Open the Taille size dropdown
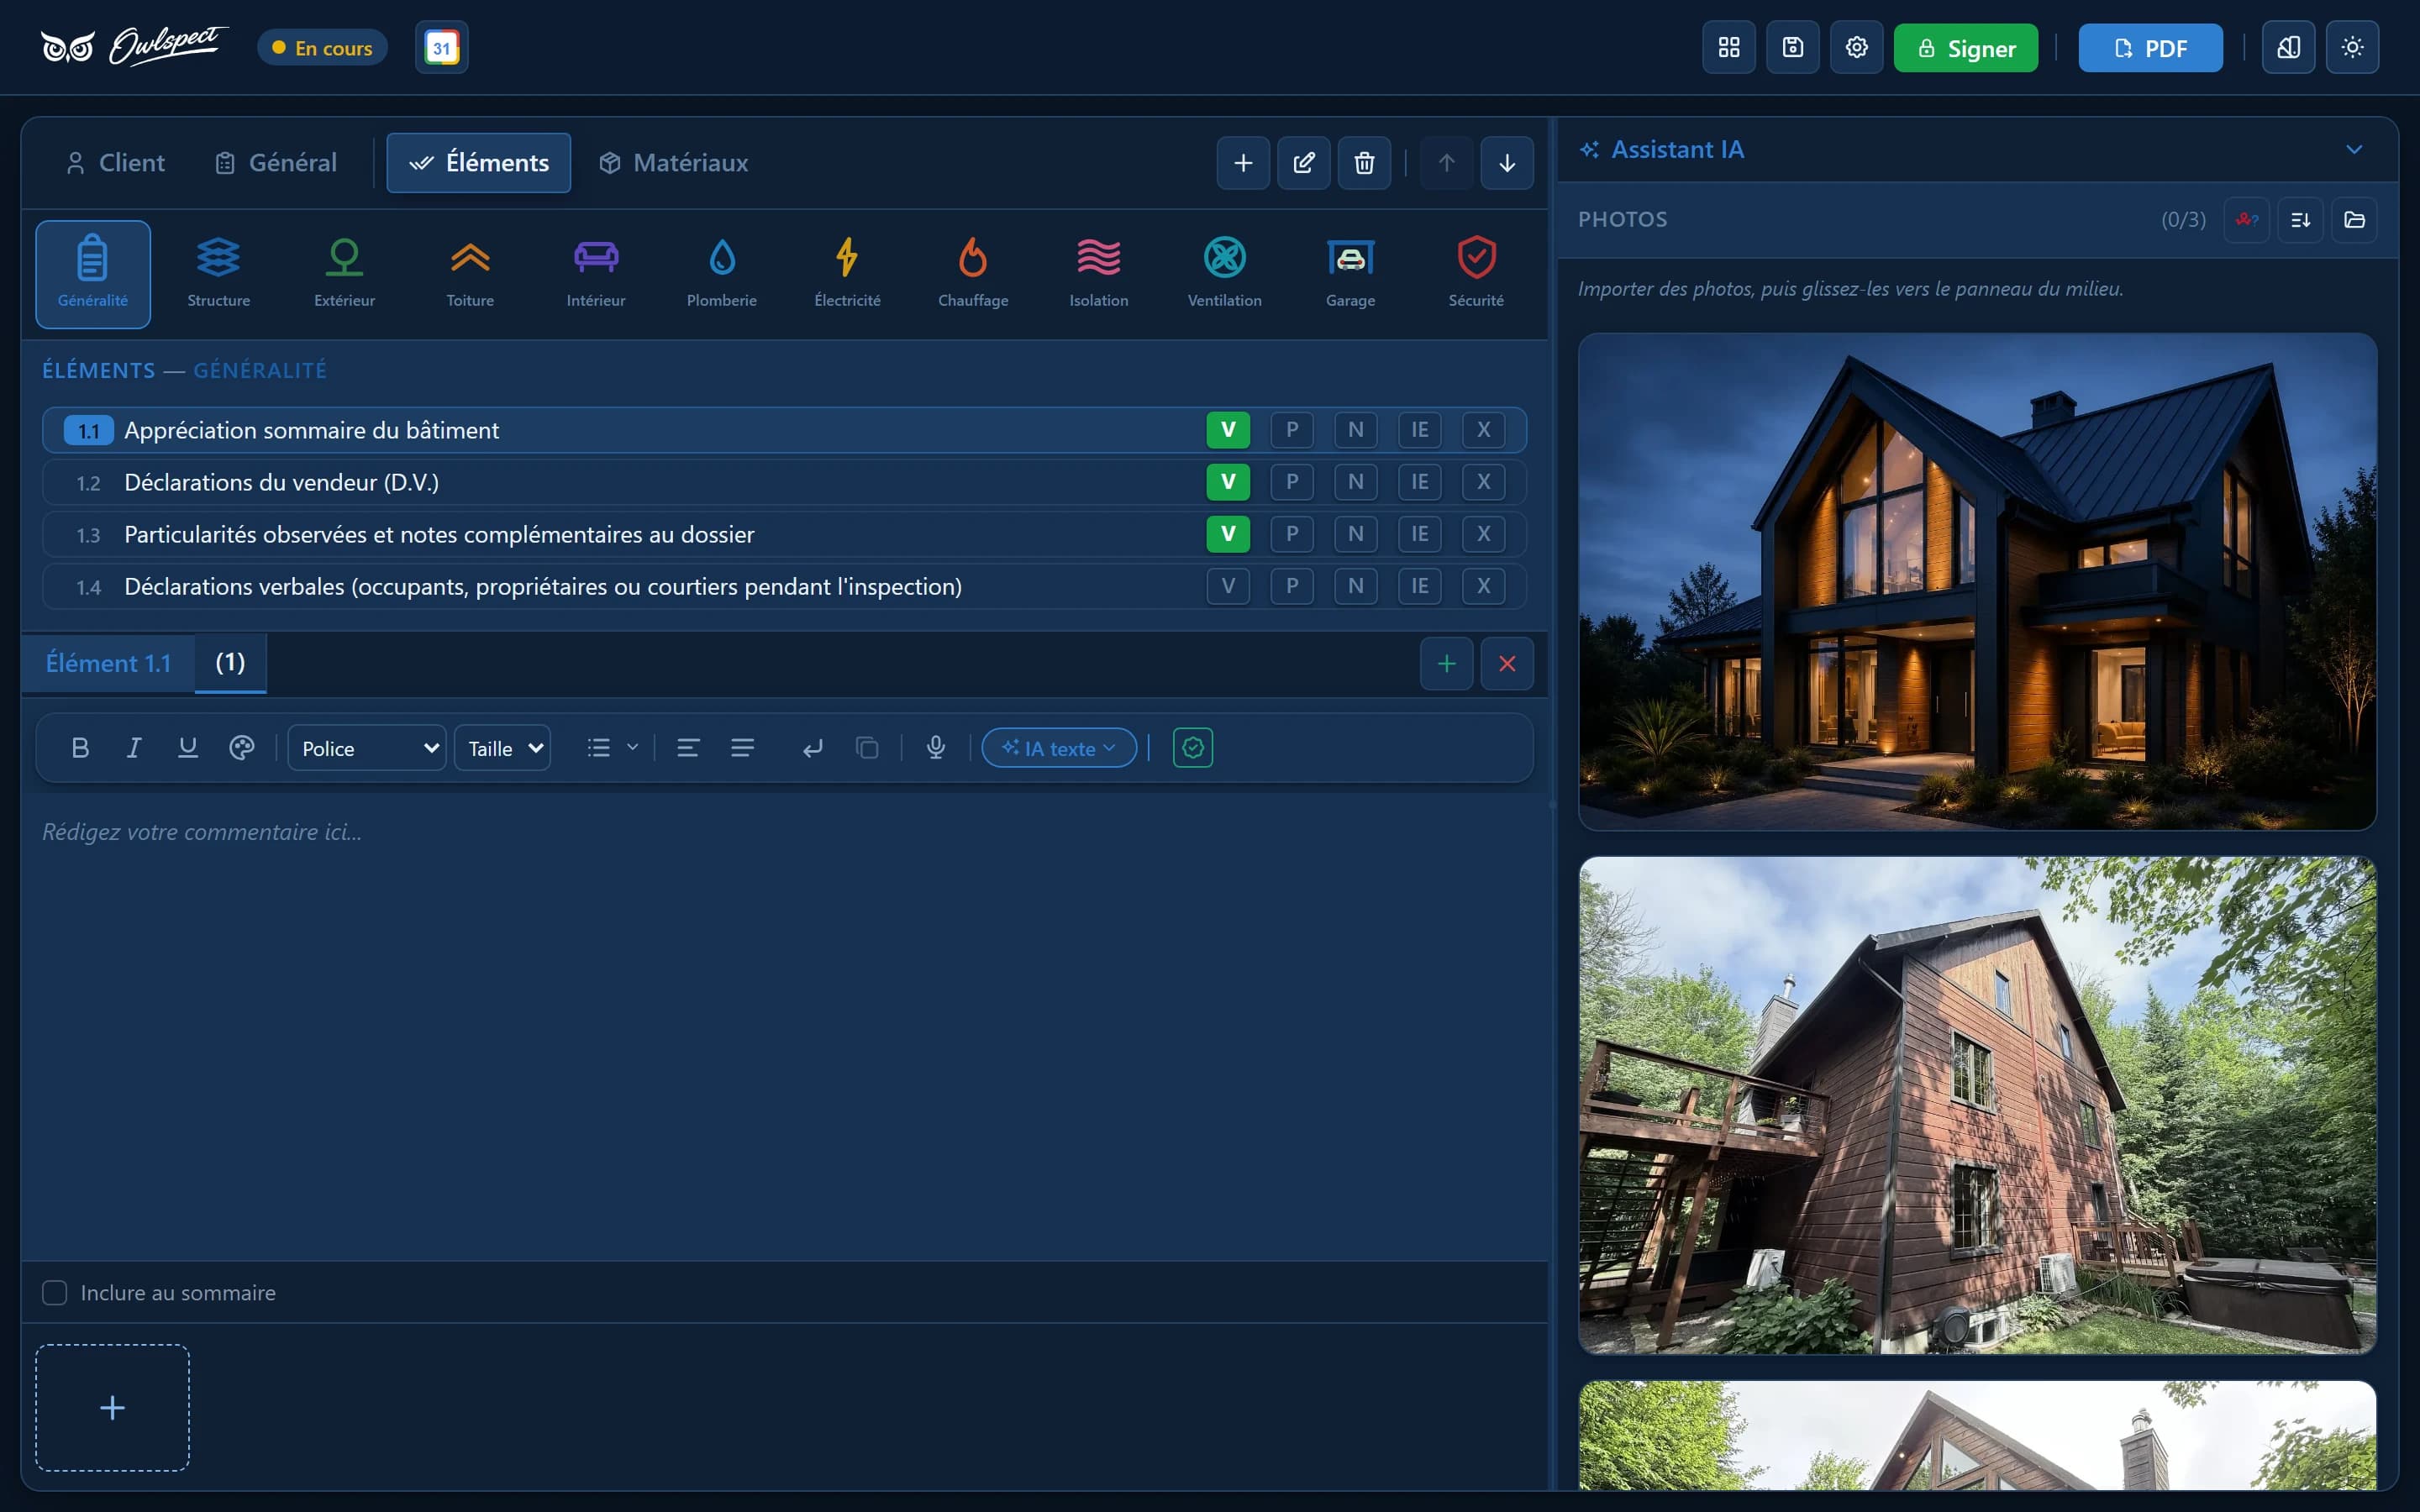Viewport: 2420px width, 1512px height. click(502, 748)
